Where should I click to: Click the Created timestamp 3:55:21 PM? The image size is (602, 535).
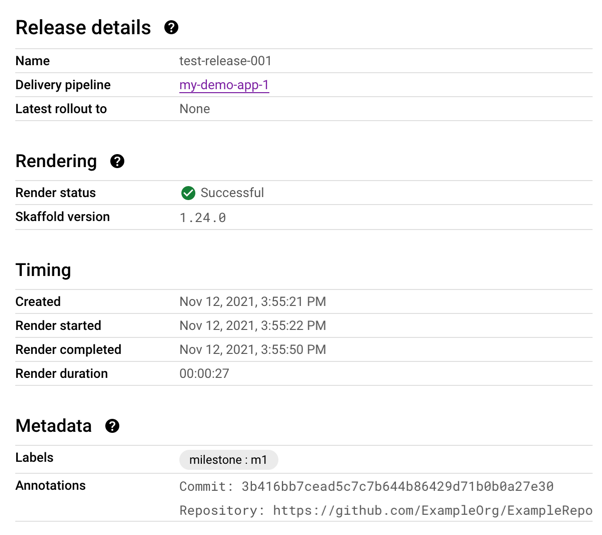coord(252,302)
